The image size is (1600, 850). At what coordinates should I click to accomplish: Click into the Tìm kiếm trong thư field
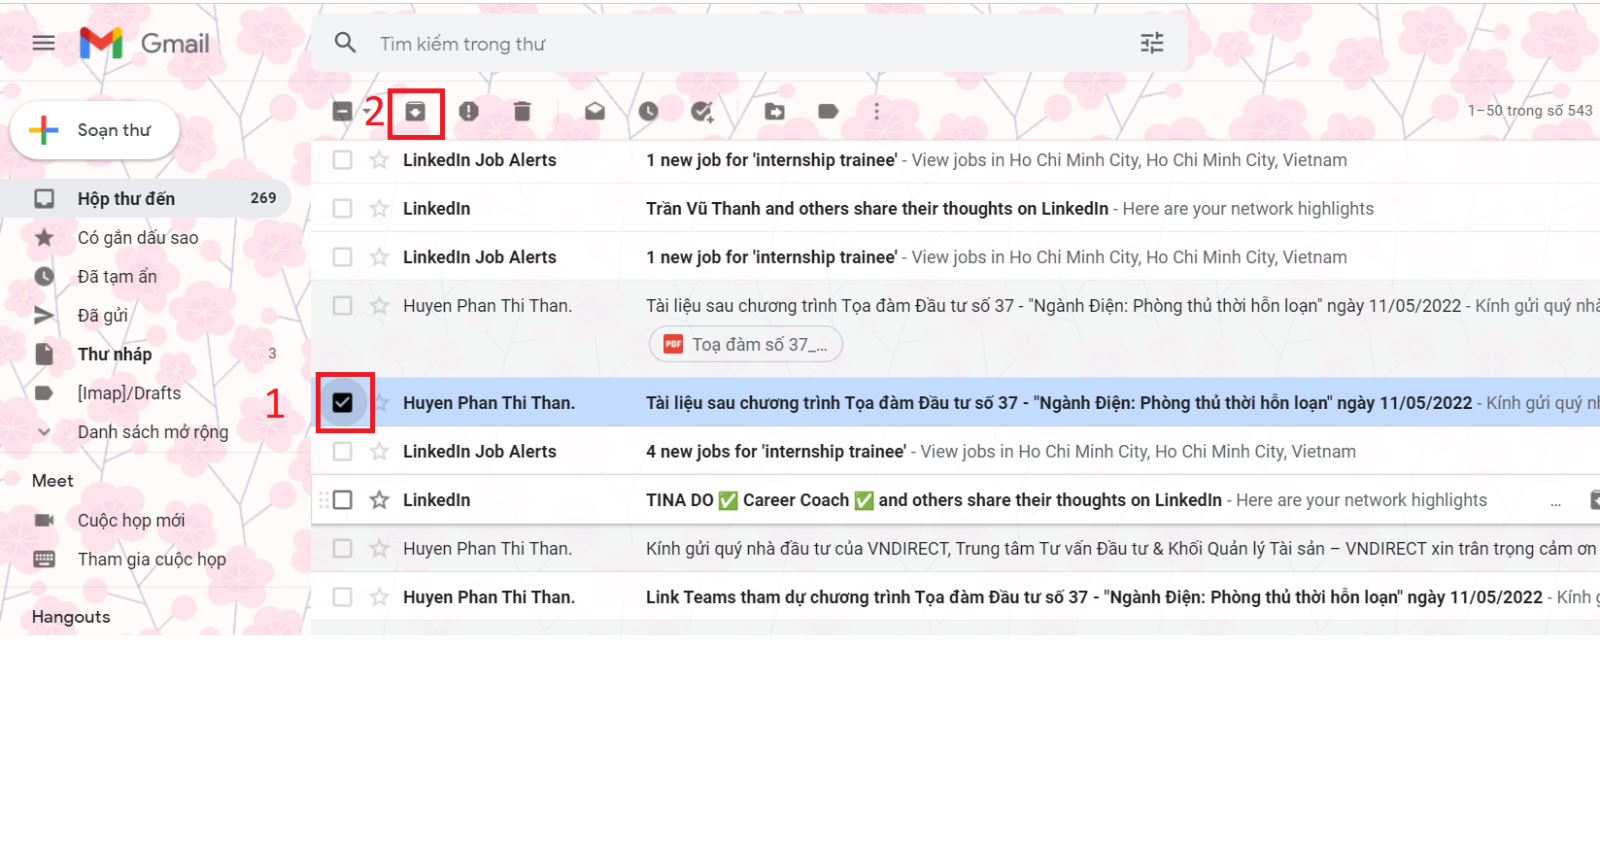pos(750,43)
